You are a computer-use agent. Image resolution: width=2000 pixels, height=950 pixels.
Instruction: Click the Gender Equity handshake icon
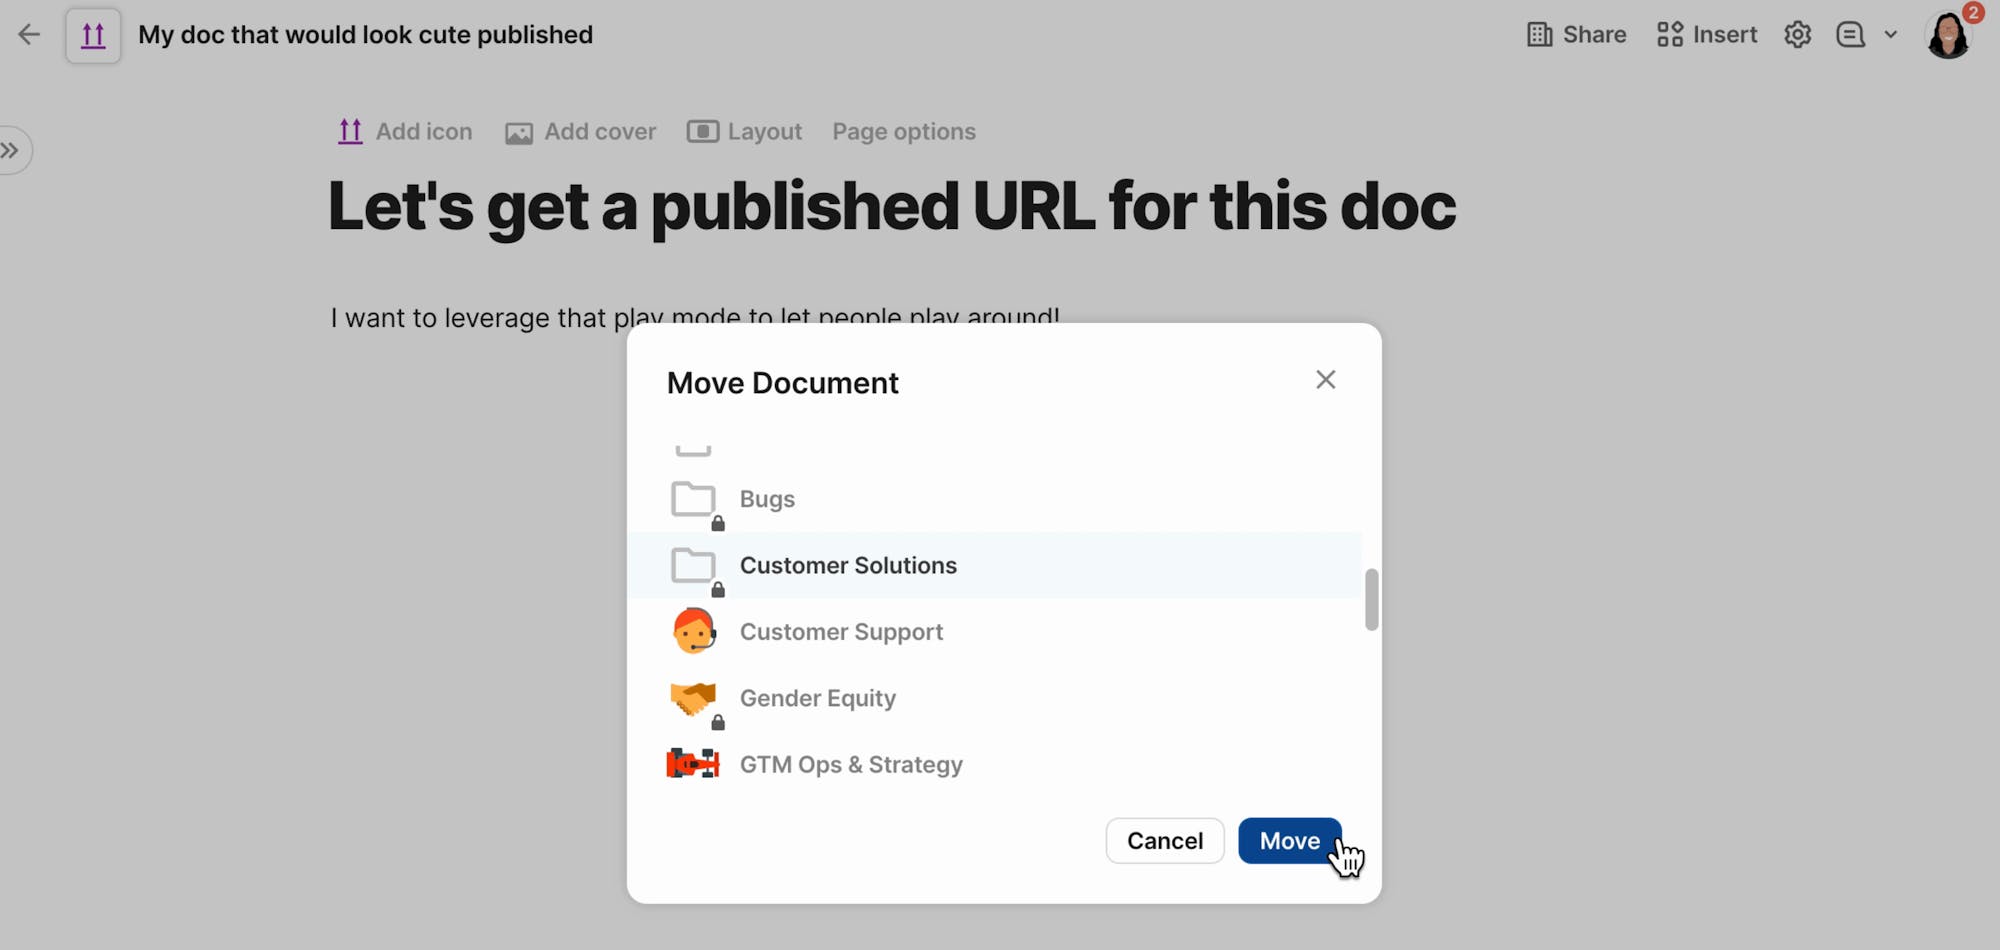(693, 698)
